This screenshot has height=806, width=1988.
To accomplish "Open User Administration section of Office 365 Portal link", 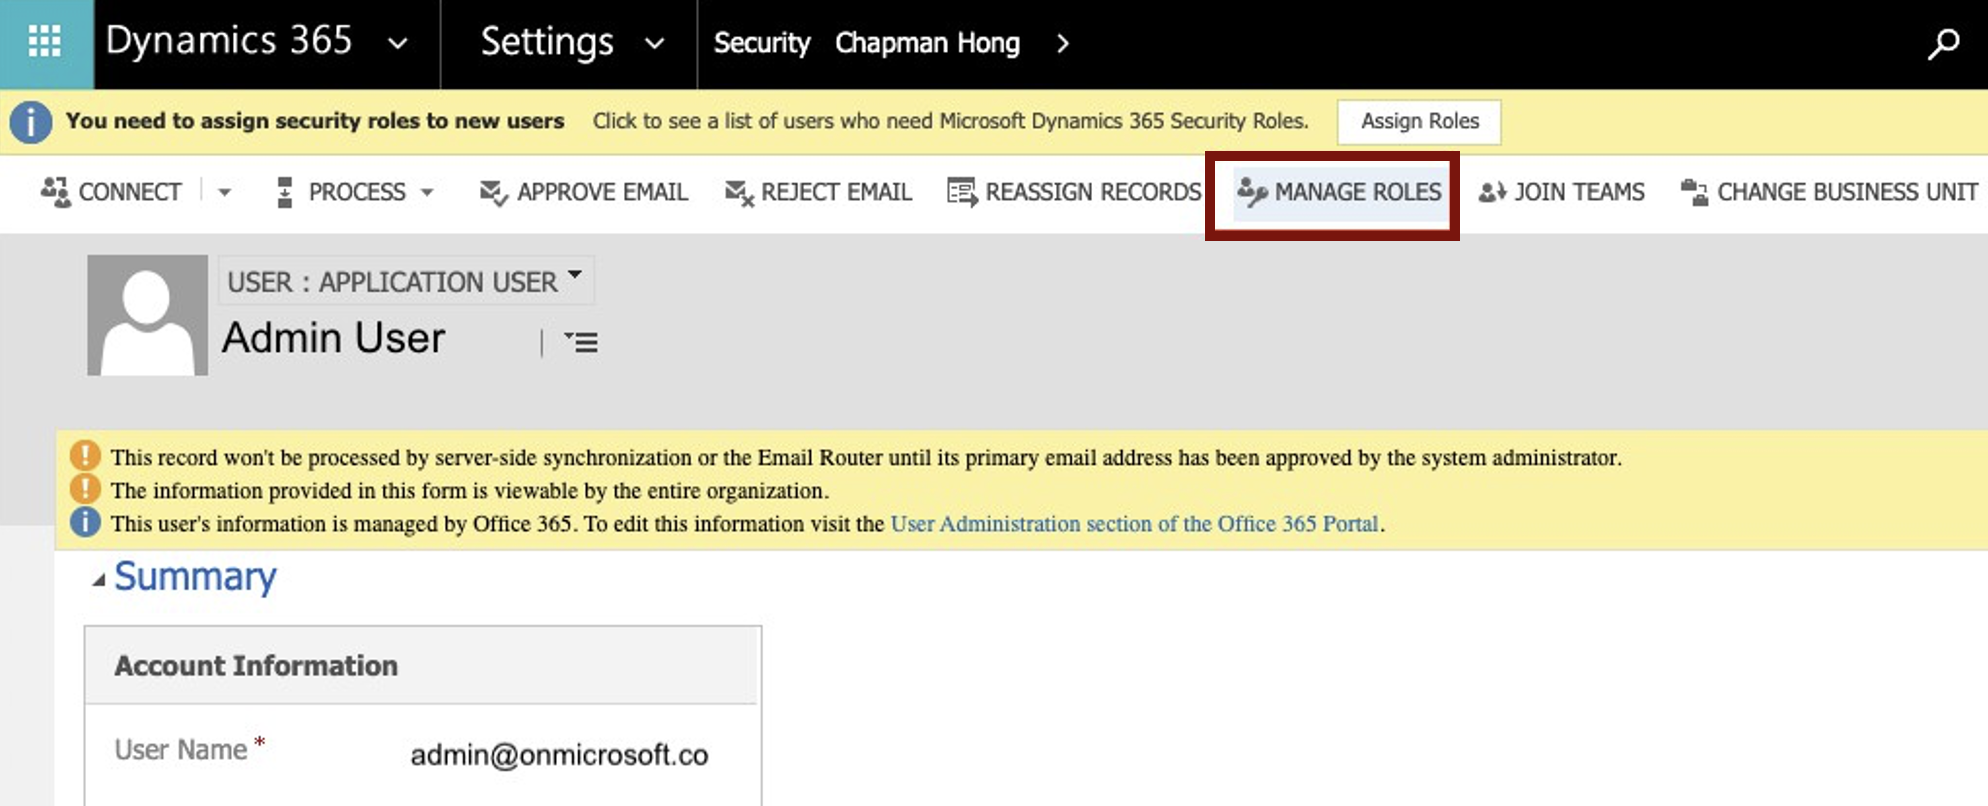I will pyautogui.click(x=1135, y=523).
